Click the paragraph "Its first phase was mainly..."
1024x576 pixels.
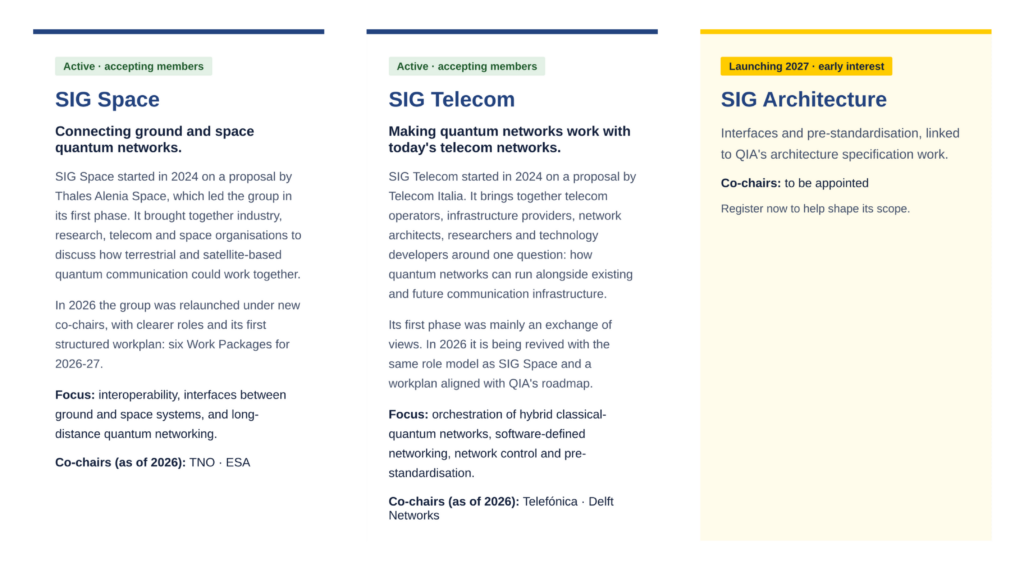500,354
